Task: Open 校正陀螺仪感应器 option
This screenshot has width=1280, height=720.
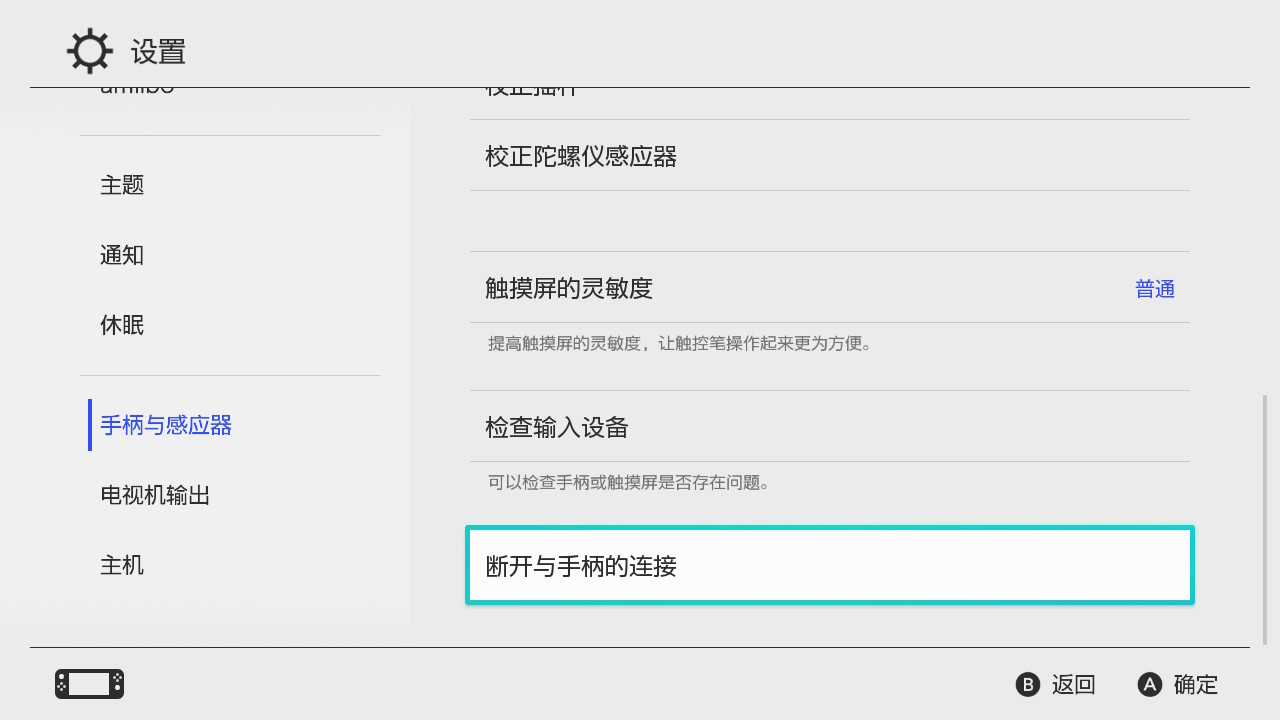Action: (x=581, y=156)
